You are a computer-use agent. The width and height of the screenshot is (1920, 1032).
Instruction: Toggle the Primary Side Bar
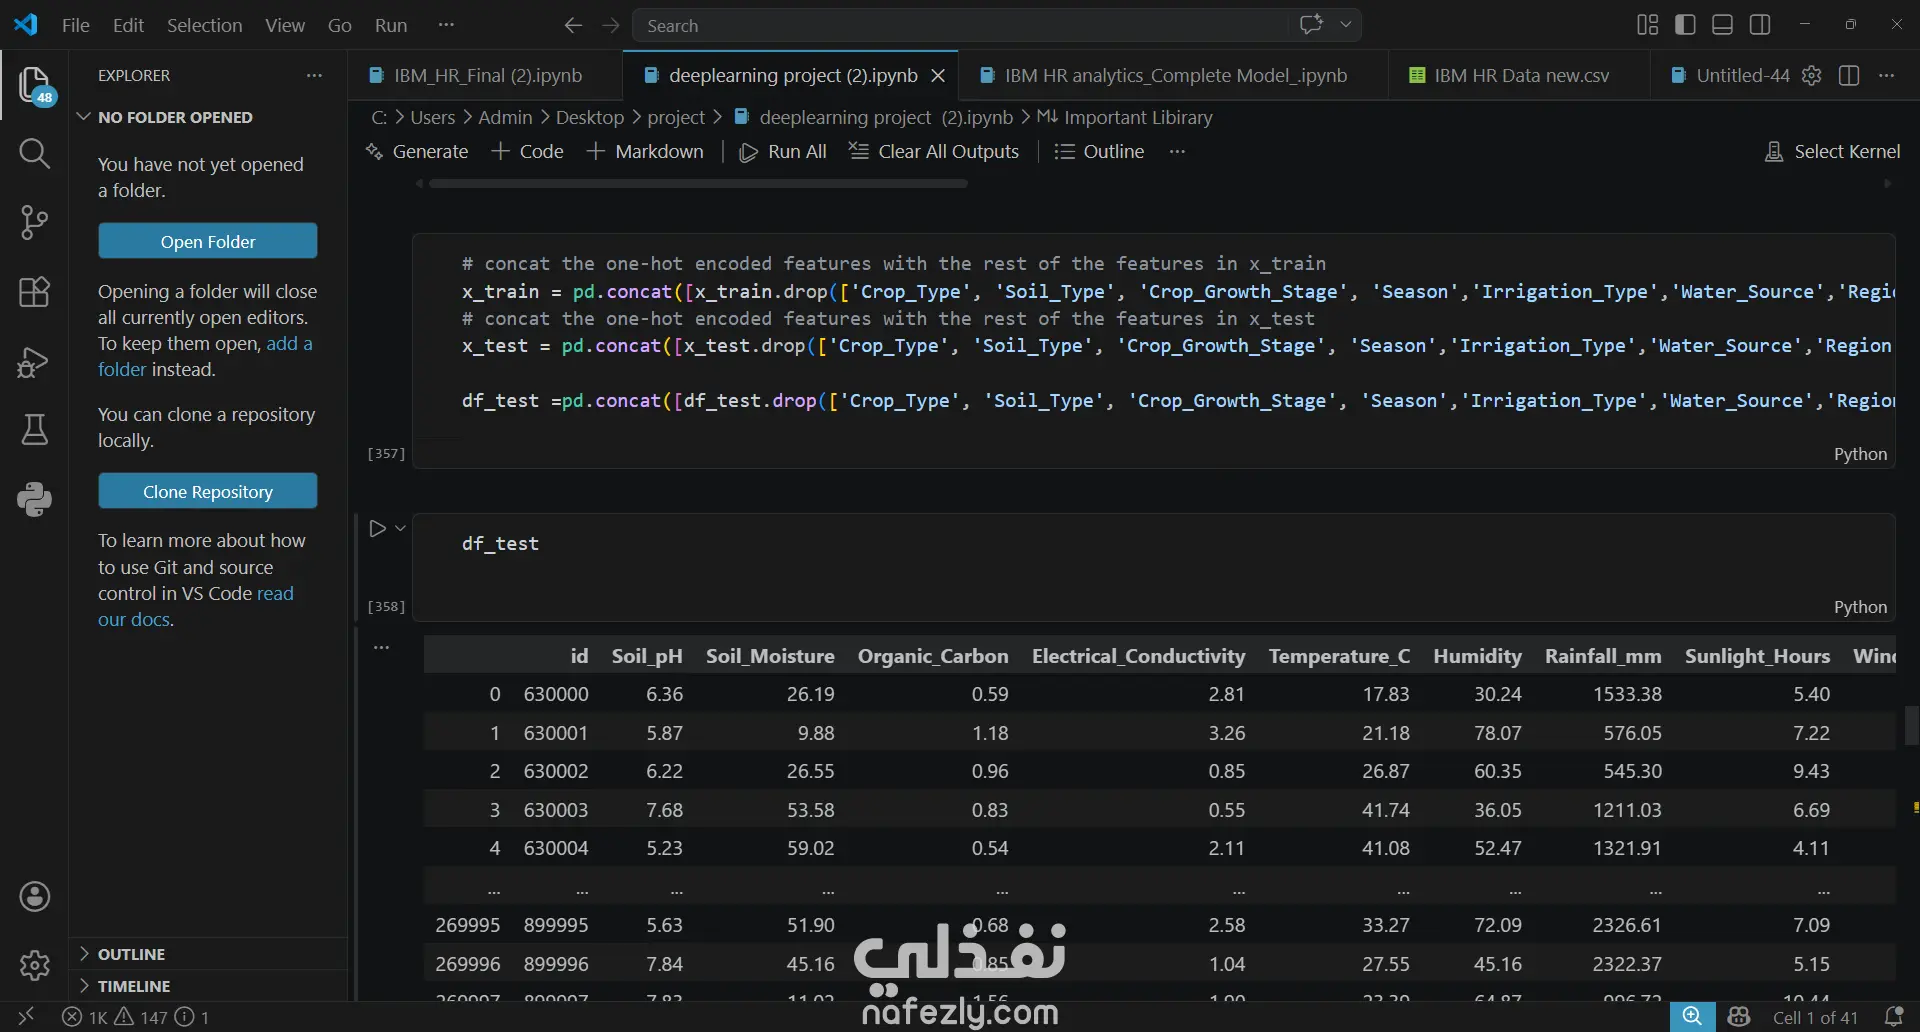1685,25
